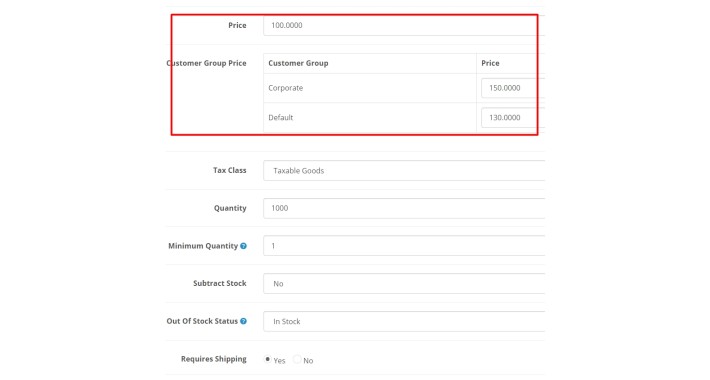
Task: Edit the Default group price field
Action: [x=513, y=117]
